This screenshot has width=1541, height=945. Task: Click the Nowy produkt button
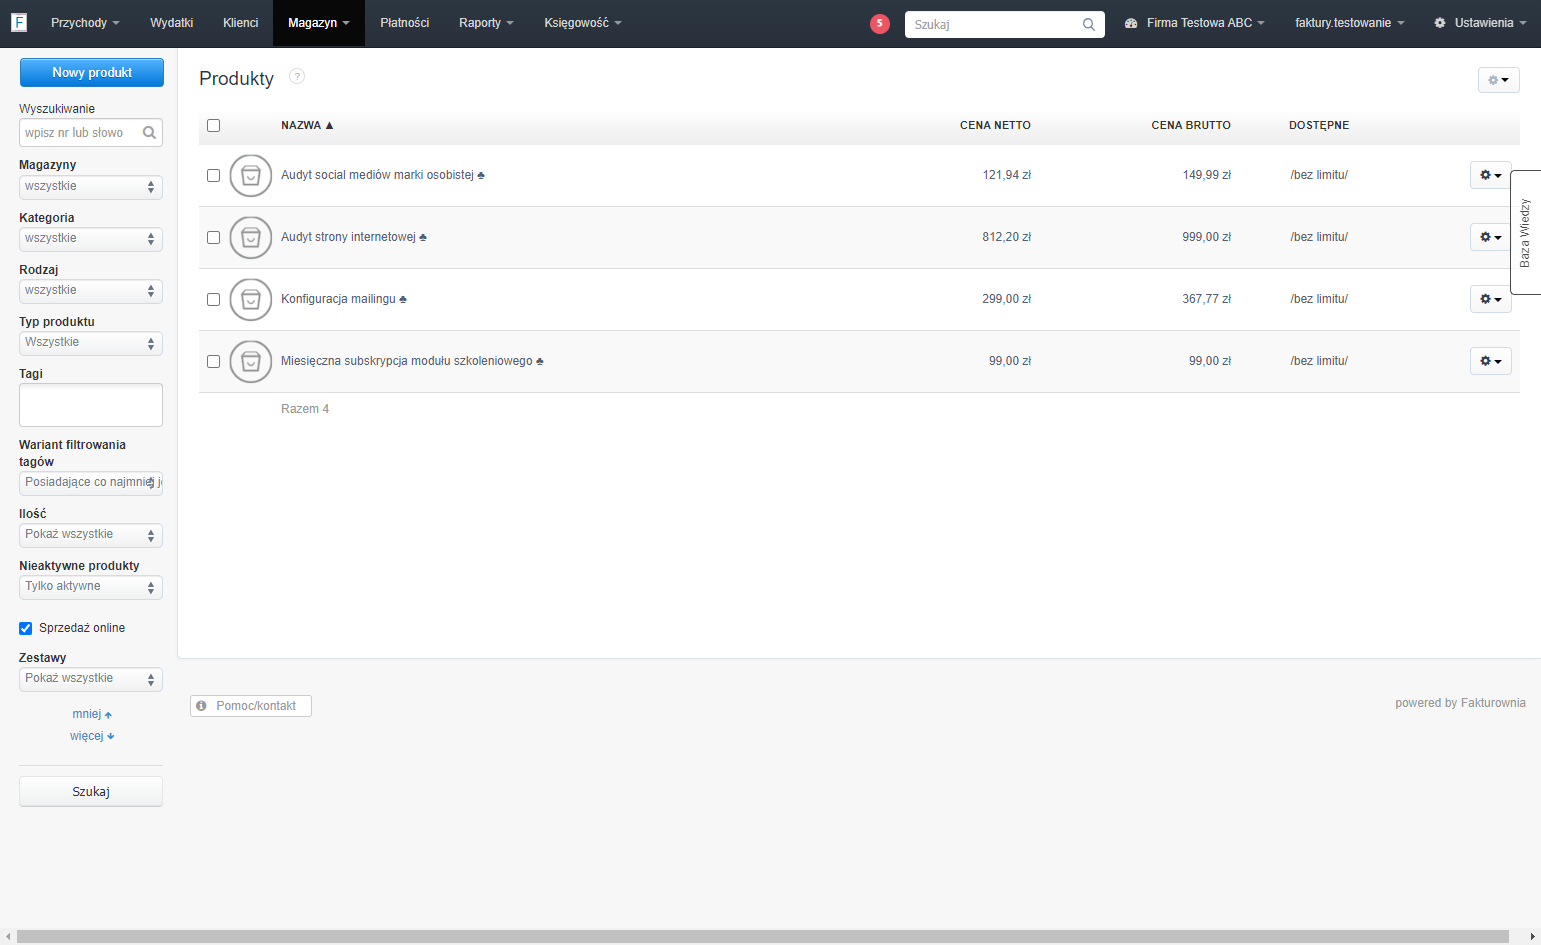pos(92,72)
